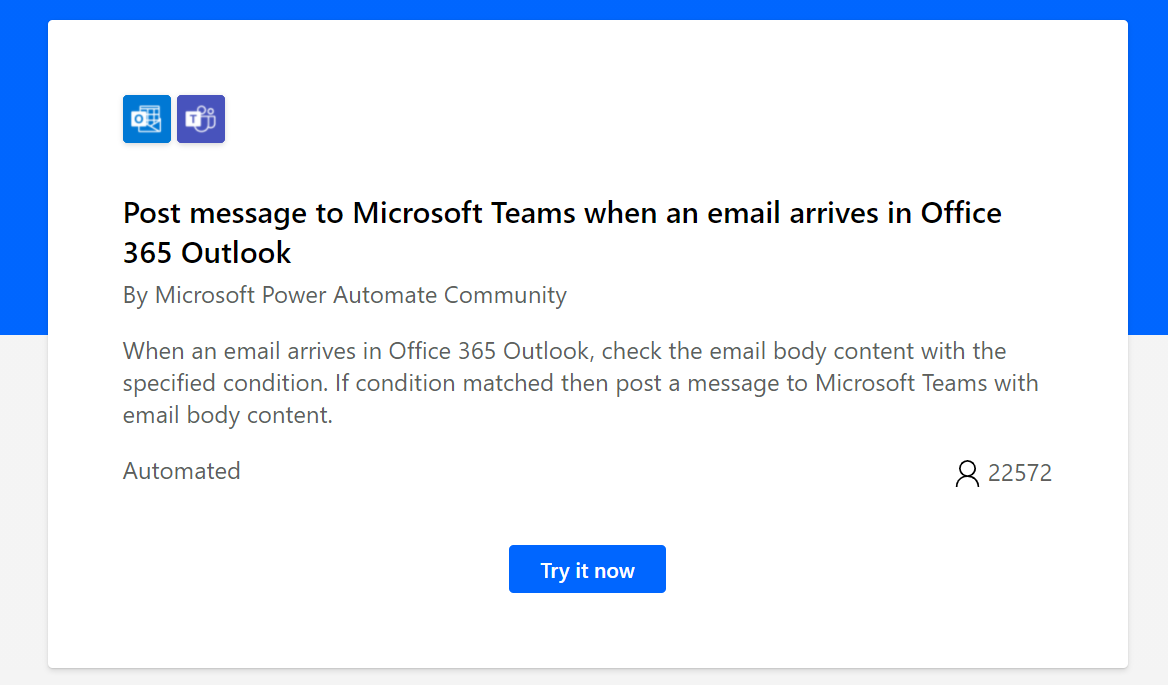The width and height of the screenshot is (1168, 685).
Task: Click the Microsoft Teams connector icon
Action: coord(201,119)
